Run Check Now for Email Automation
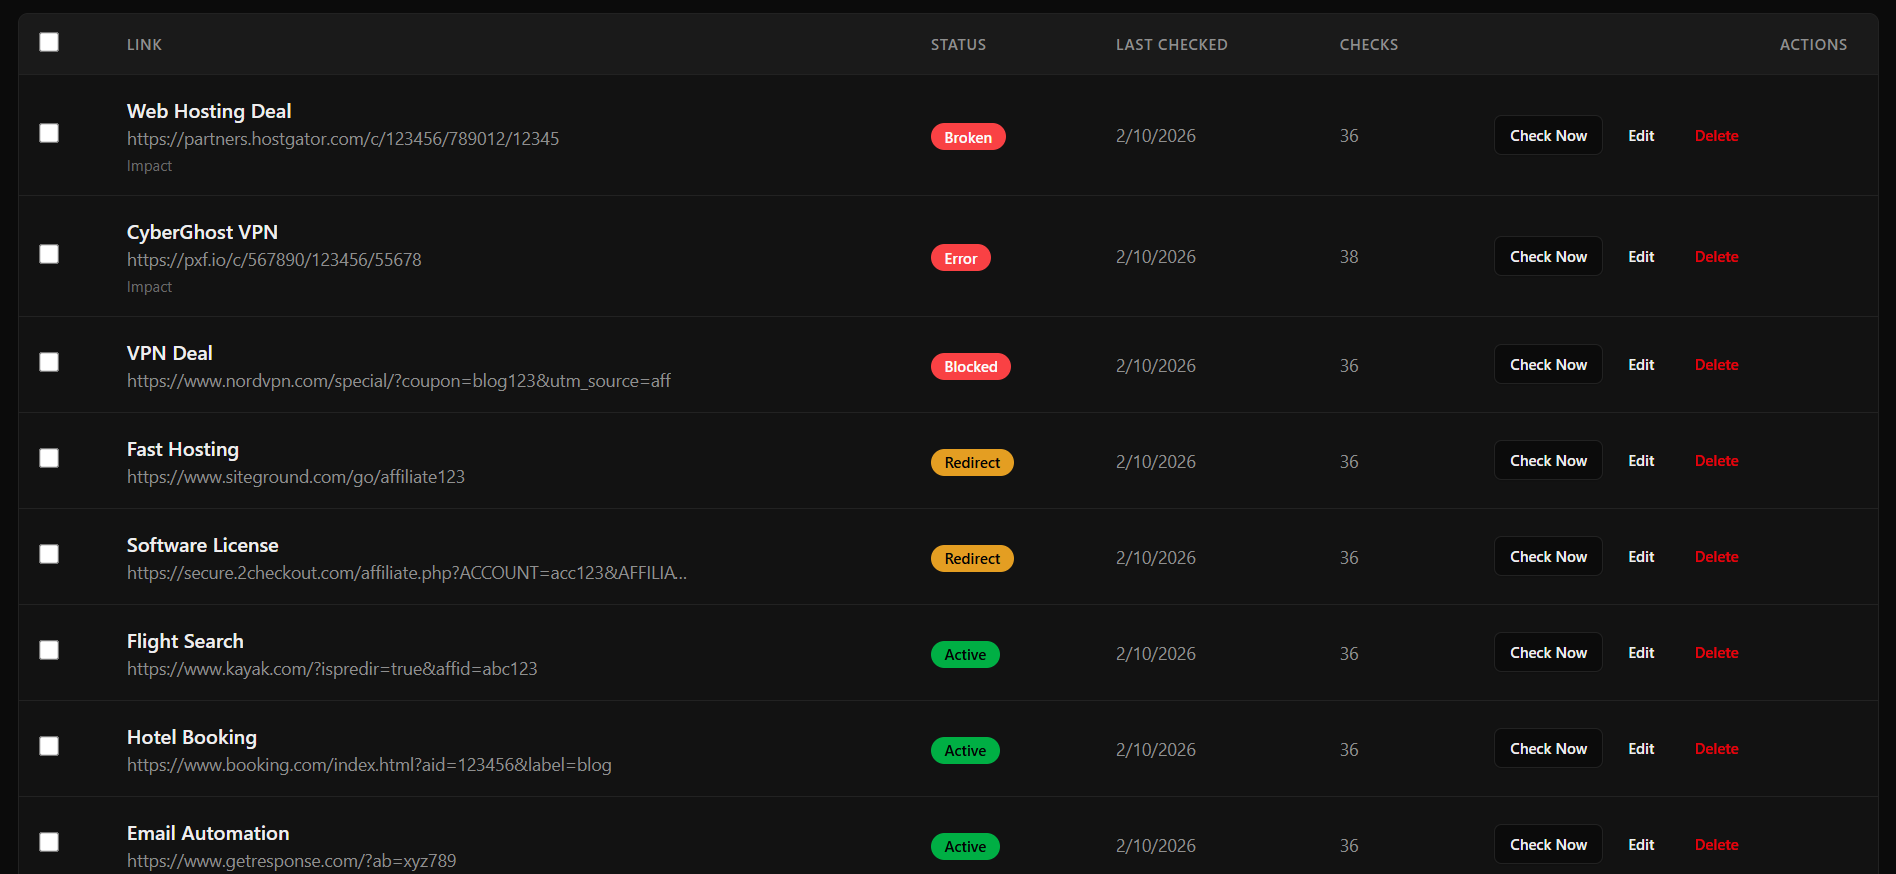 tap(1548, 845)
